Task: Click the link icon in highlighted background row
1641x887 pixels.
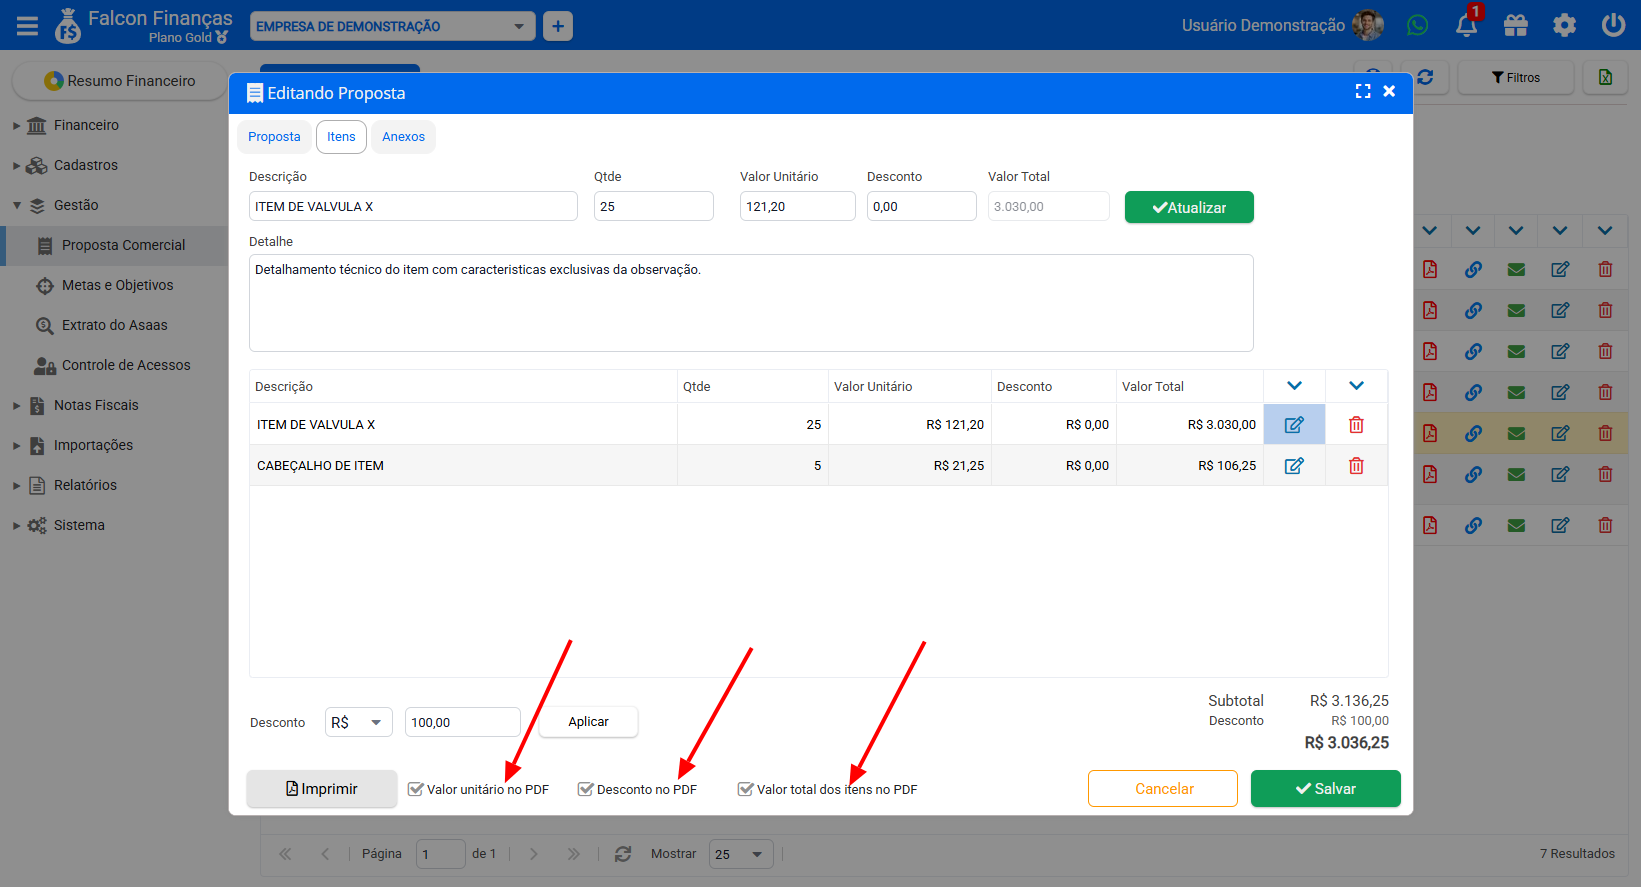Action: [x=1473, y=433]
